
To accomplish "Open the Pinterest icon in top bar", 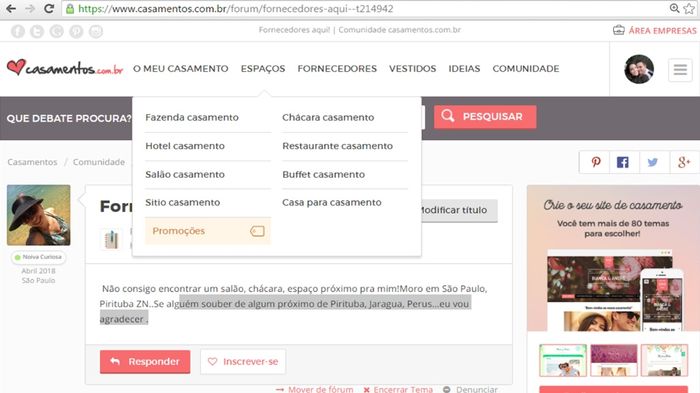I will coord(76,31).
